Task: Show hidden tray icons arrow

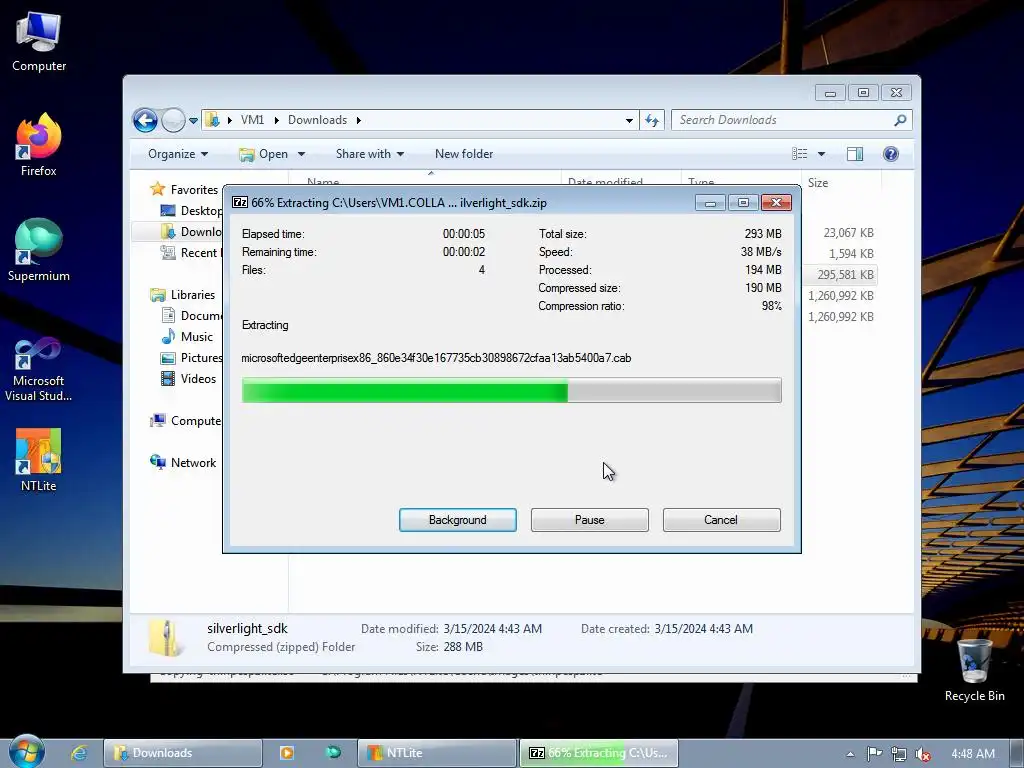Action: coord(850,754)
